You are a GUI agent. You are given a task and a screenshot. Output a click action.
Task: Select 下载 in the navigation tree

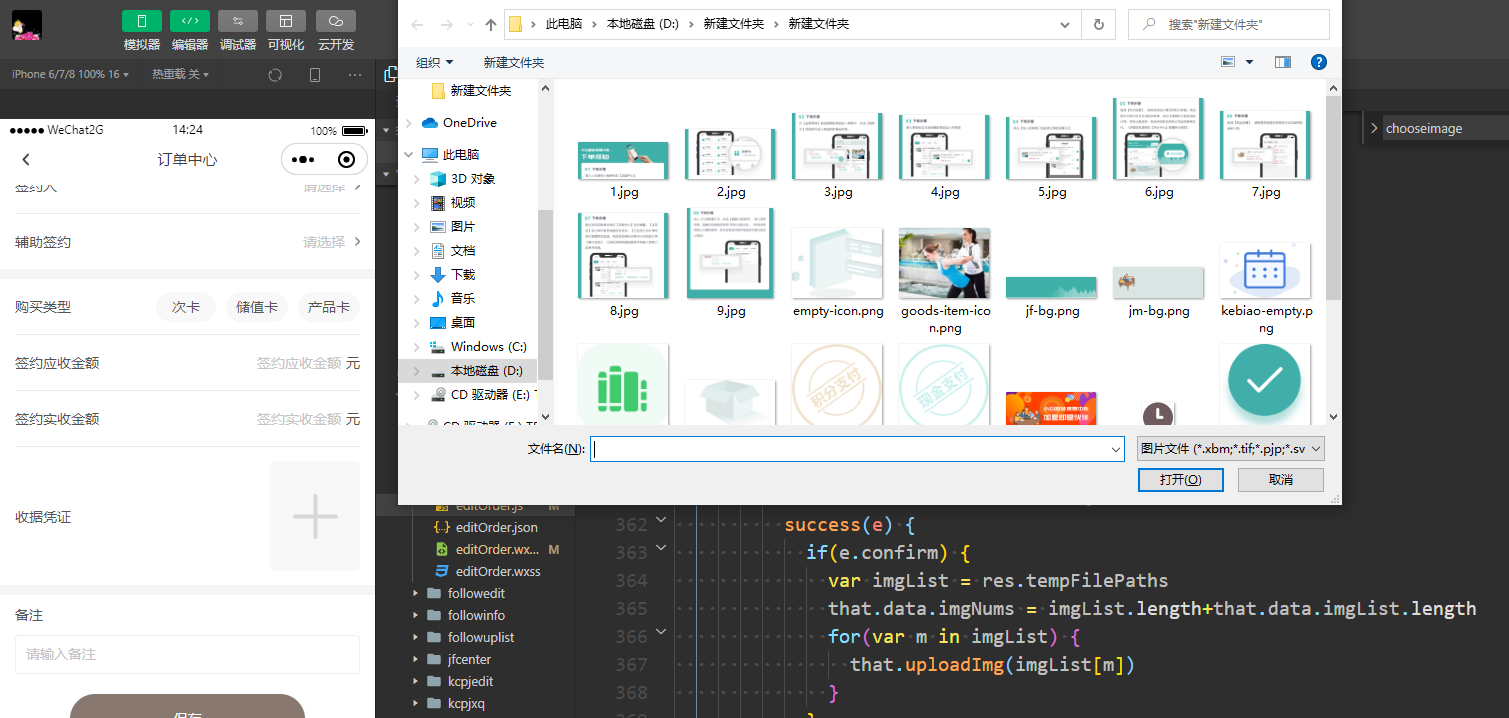click(x=462, y=274)
